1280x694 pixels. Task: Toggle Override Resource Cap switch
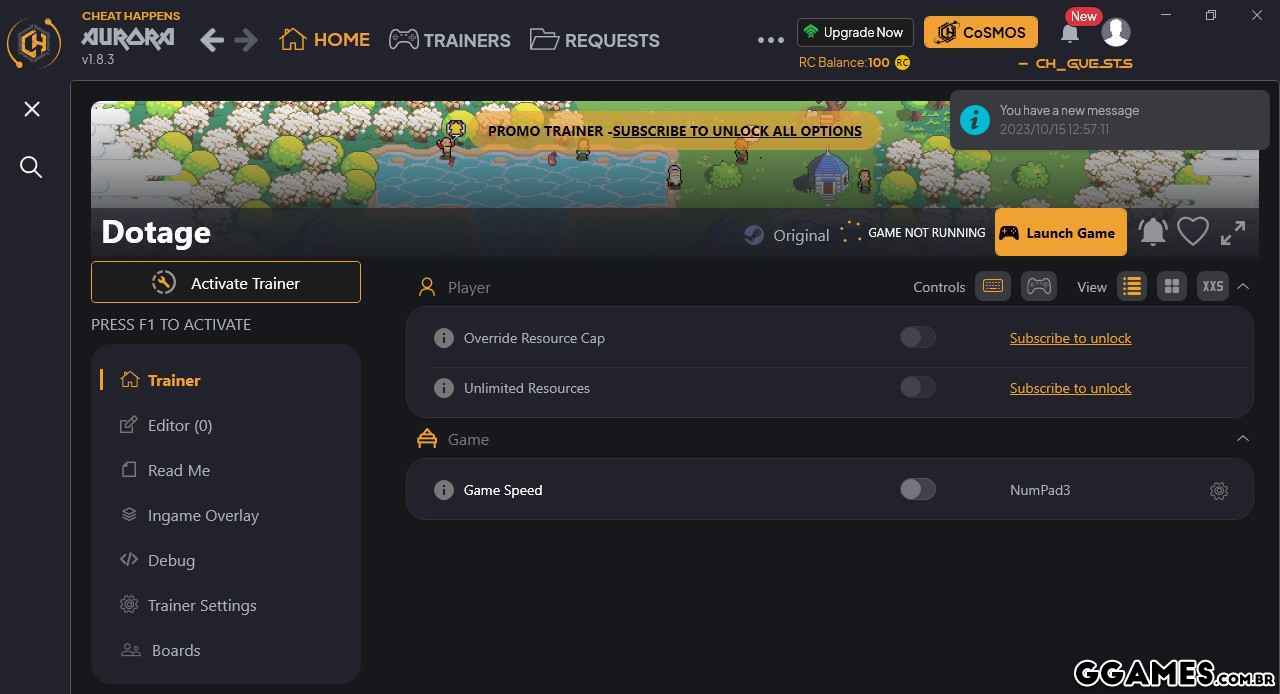tap(917, 338)
